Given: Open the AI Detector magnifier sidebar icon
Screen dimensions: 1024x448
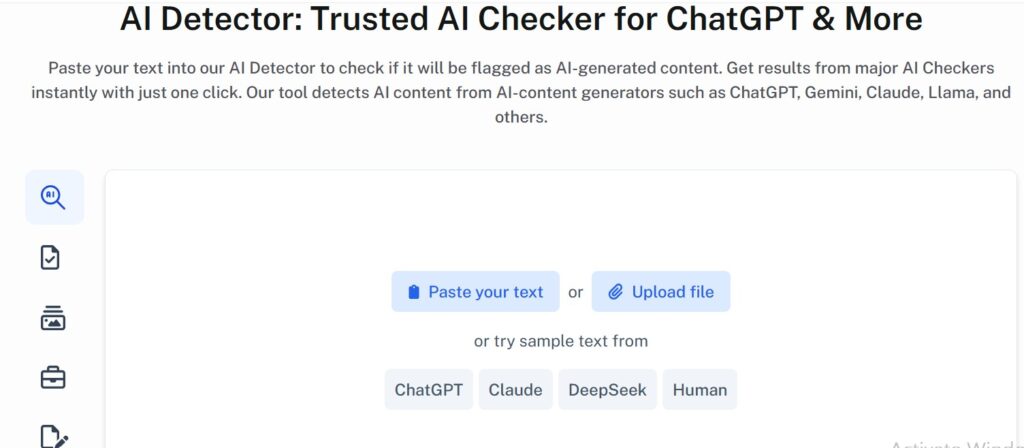Looking at the screenshot, I should (54, 197).
